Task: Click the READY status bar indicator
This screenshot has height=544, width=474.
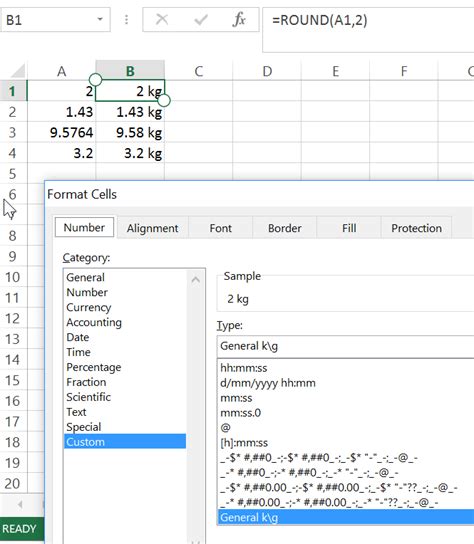Action: point(19,529)
